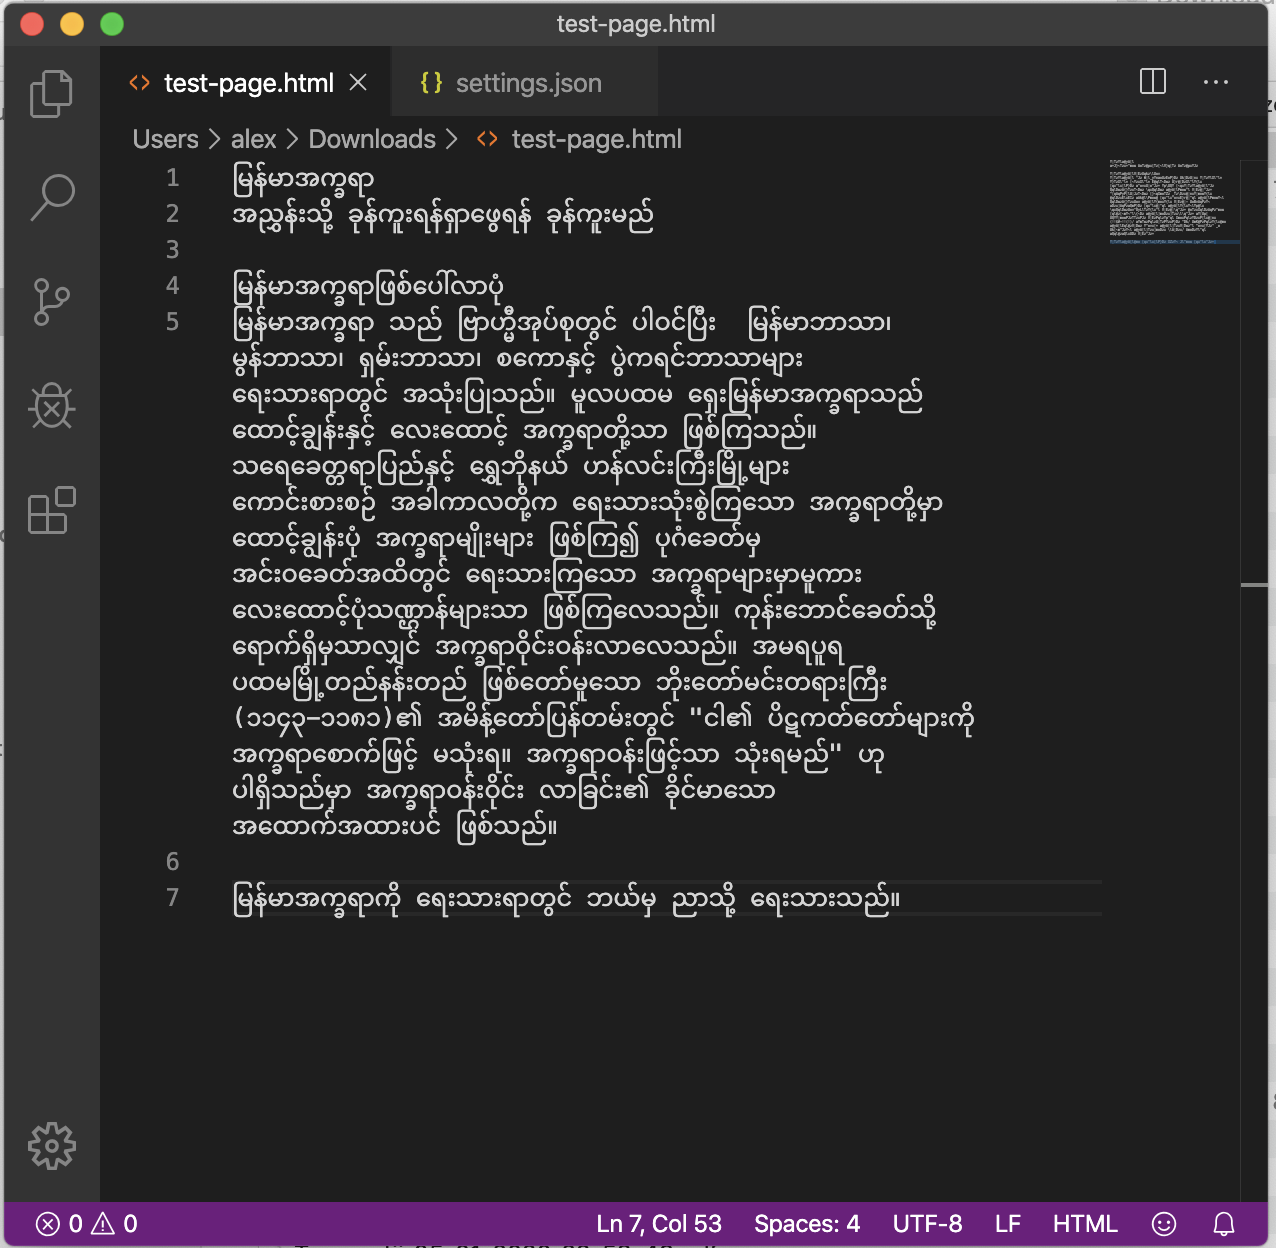Screen dimensions: 1276x1248
Task: Select the Search icon in activity bar
Action: 51,197
